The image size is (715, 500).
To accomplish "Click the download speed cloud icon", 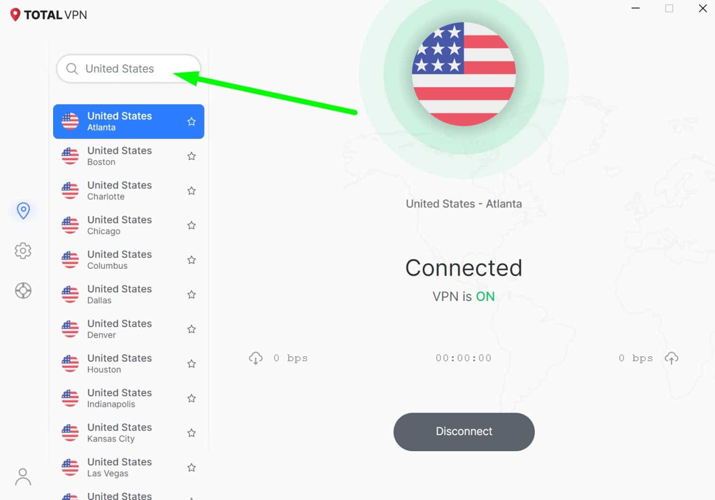I will pos(255,358).
